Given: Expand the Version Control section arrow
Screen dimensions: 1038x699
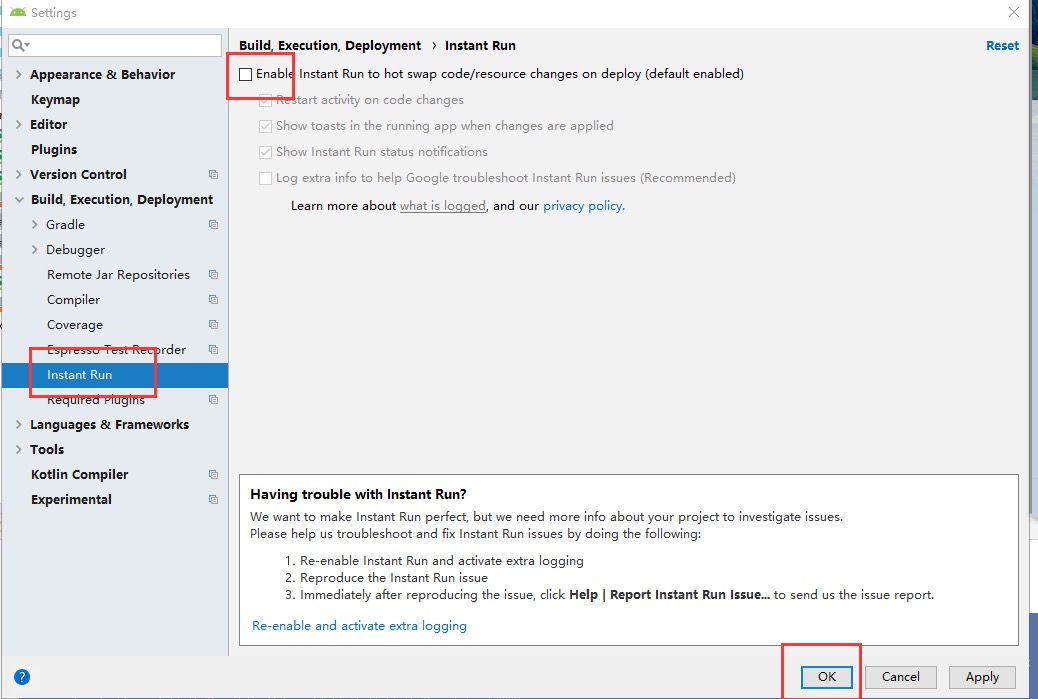Looking at the screenshot, I should [19, 174].
